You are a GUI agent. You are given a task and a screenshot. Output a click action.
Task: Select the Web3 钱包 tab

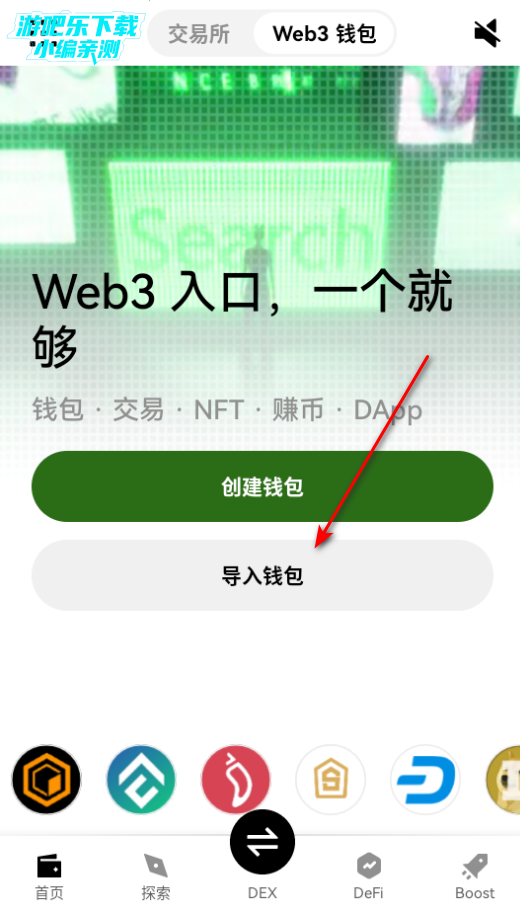[x=324, y=33]
